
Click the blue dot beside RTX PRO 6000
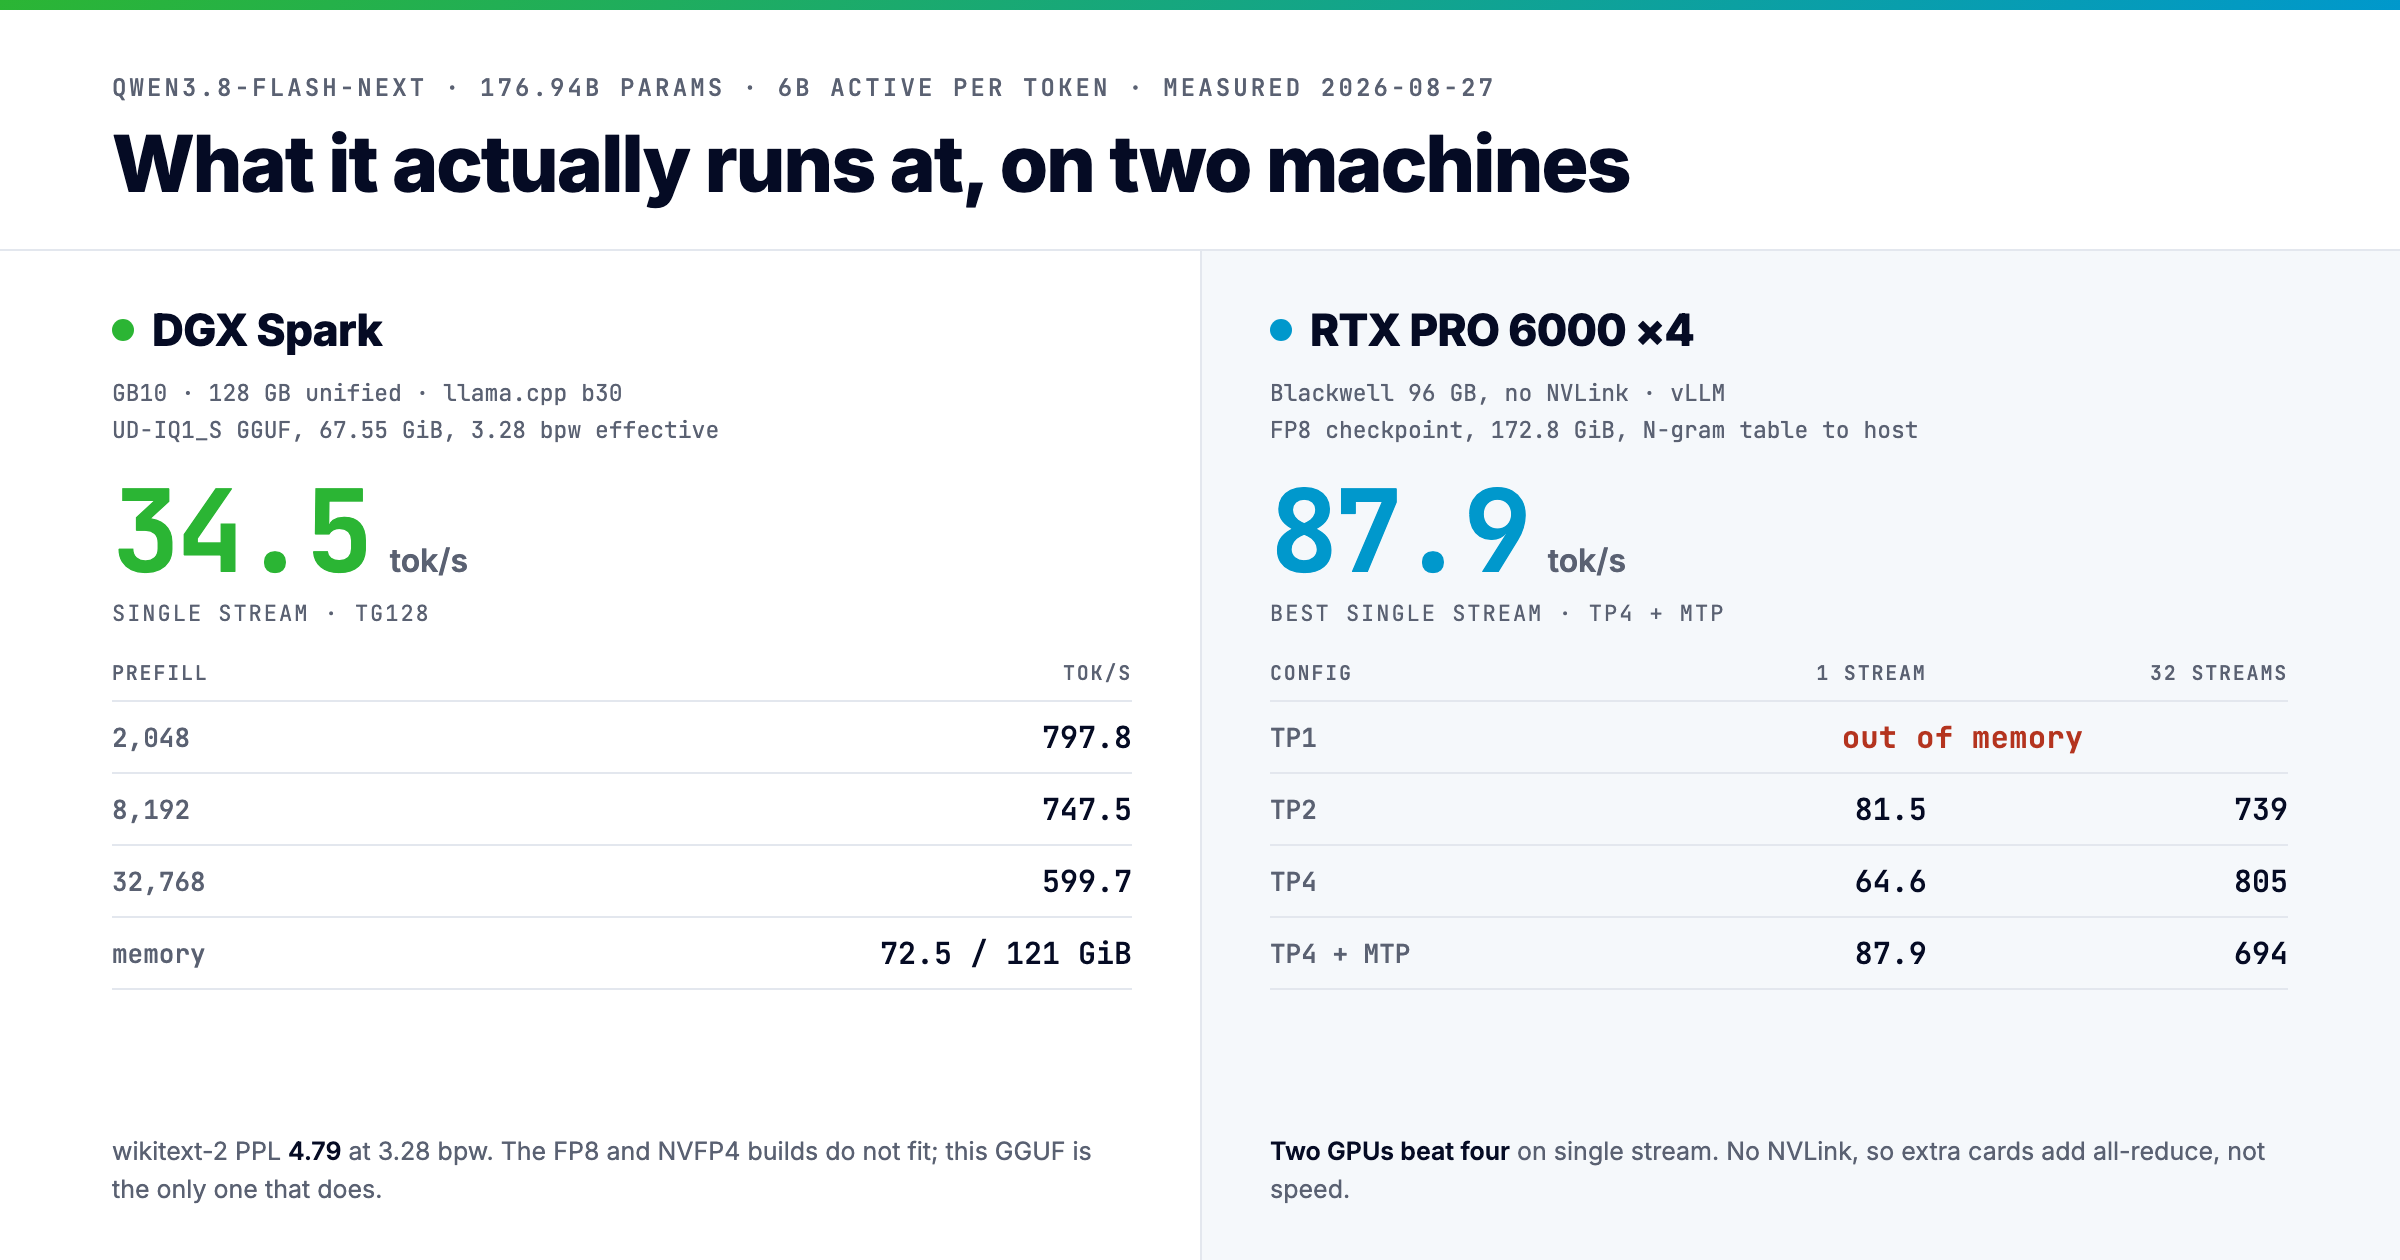coord(1281,330)
